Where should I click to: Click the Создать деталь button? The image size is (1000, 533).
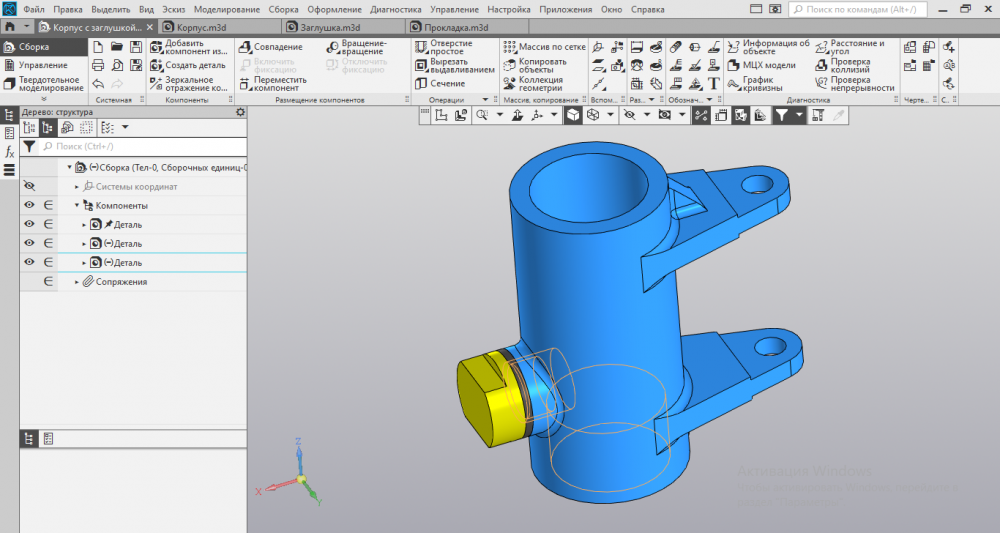[189, 65]
